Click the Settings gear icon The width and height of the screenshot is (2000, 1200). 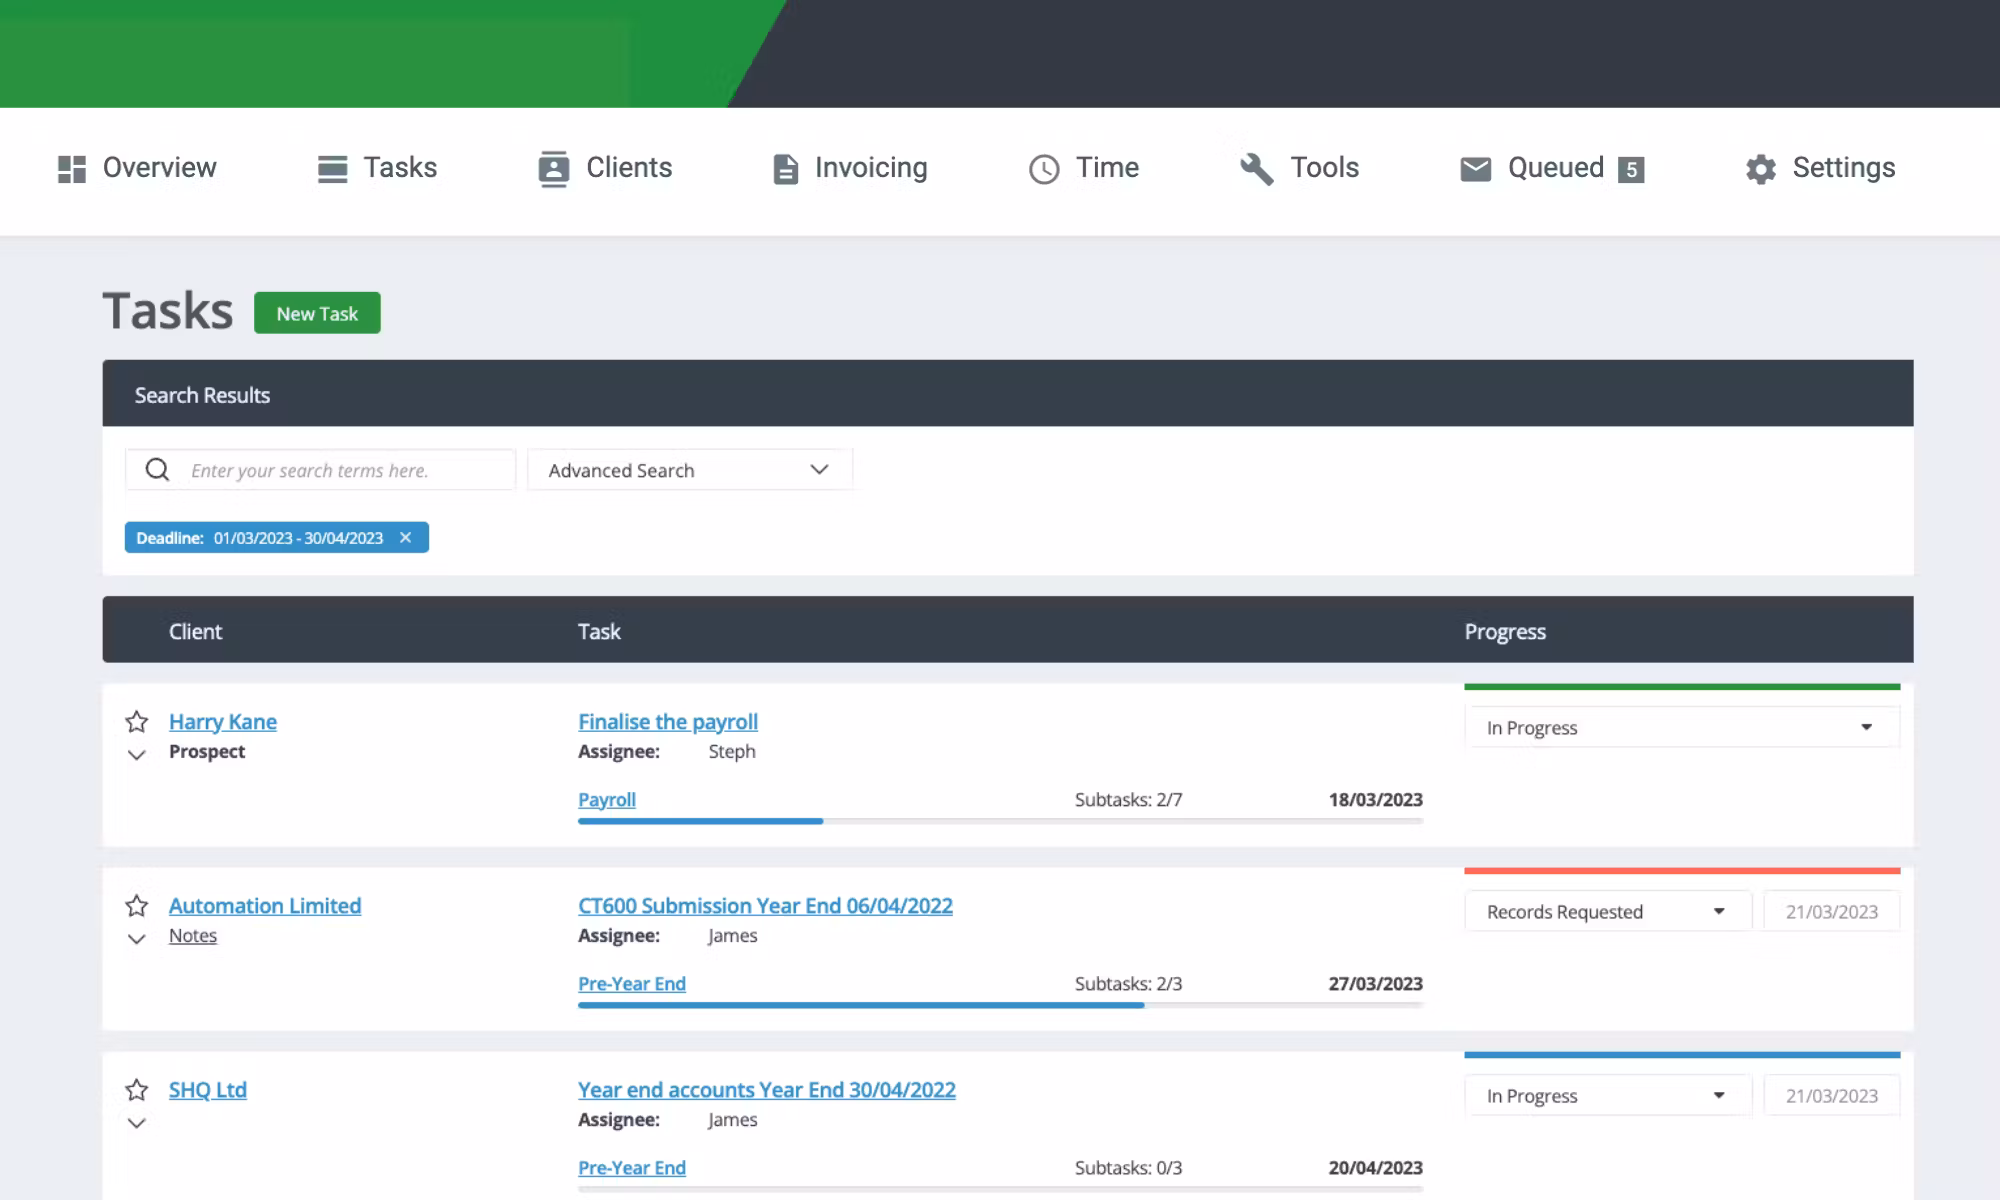1762,168
